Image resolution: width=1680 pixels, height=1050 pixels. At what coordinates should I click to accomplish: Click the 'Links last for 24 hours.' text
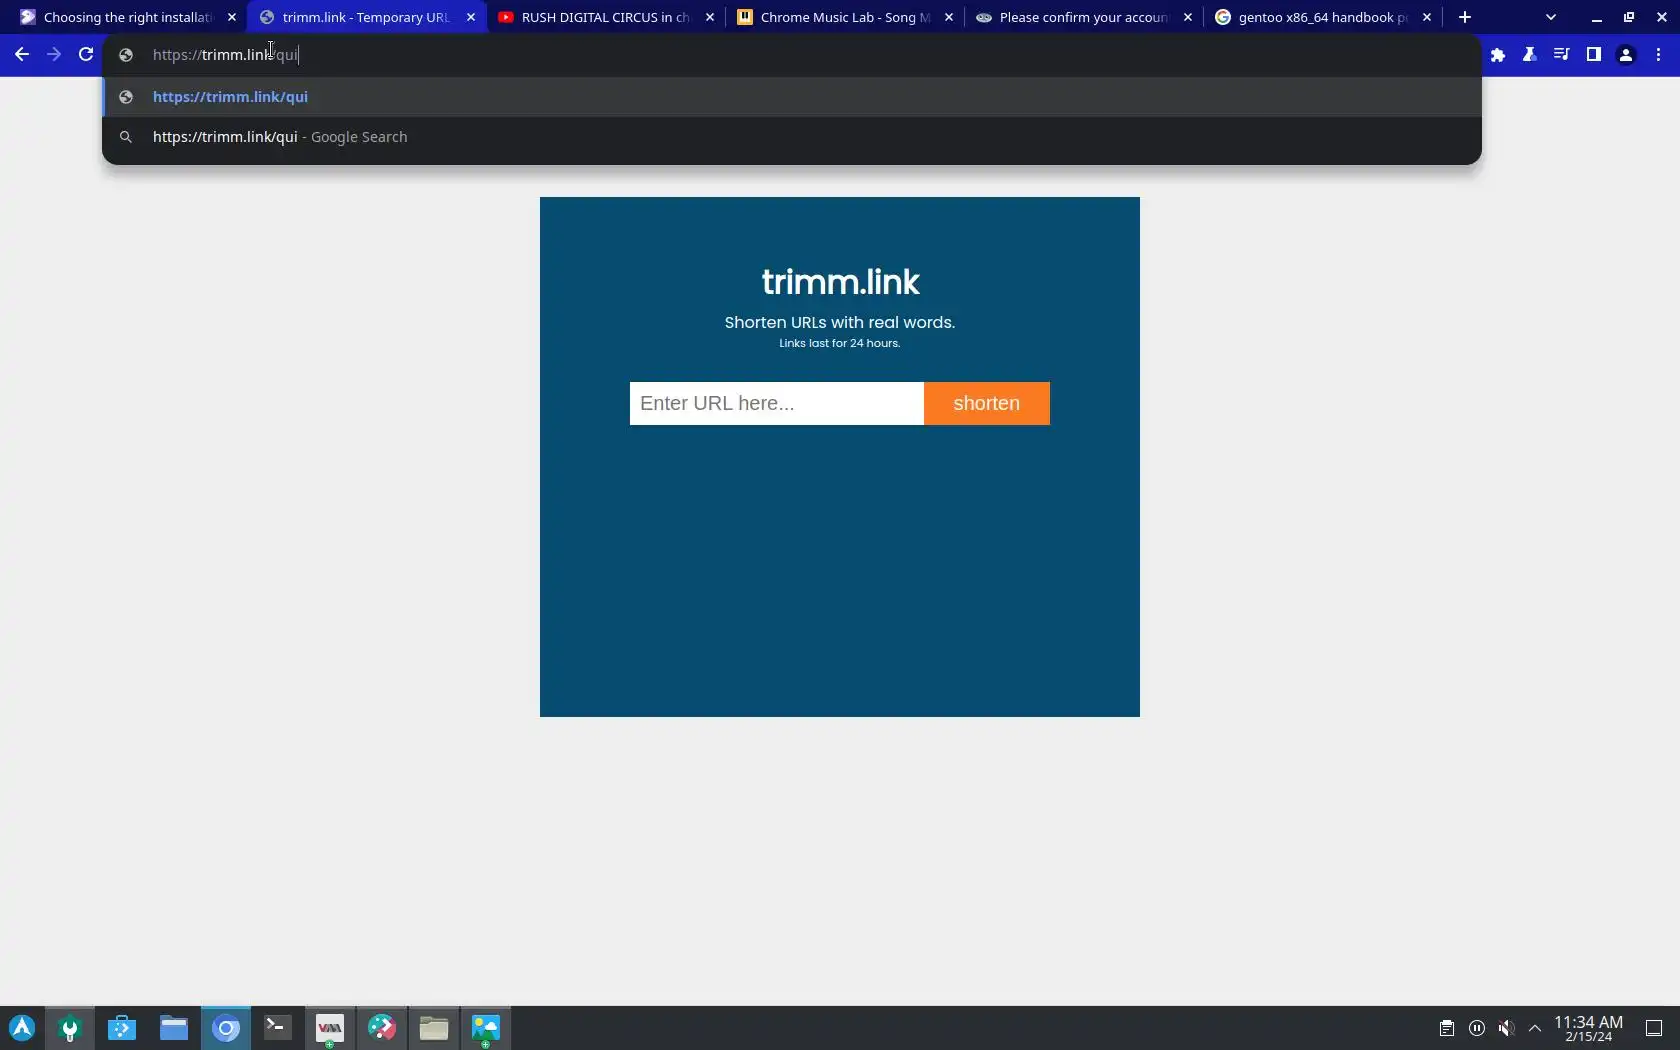tap(840, 343)
